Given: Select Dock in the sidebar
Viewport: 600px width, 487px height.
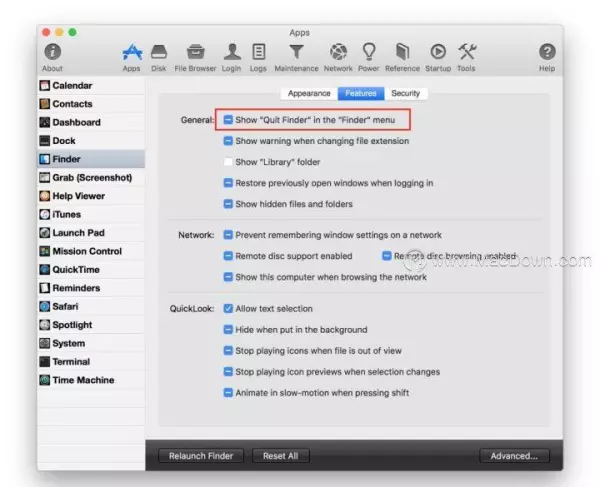Looking at the screenshot, I should click(91, 140).
